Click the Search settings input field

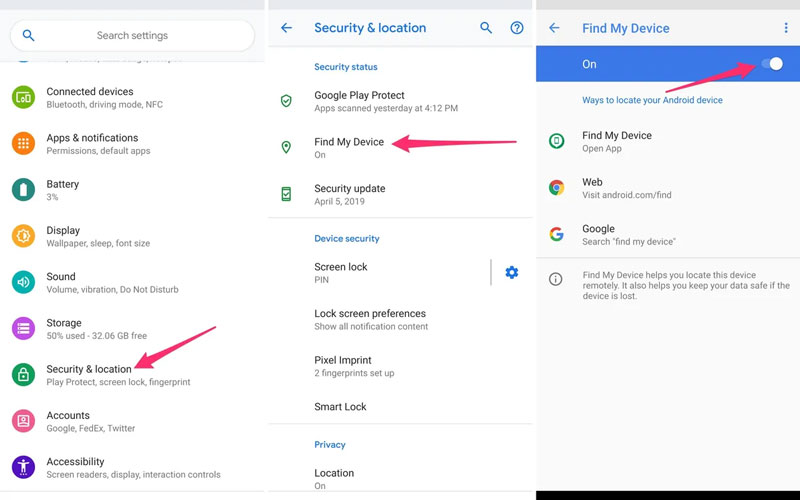click(x=132, y=36)
